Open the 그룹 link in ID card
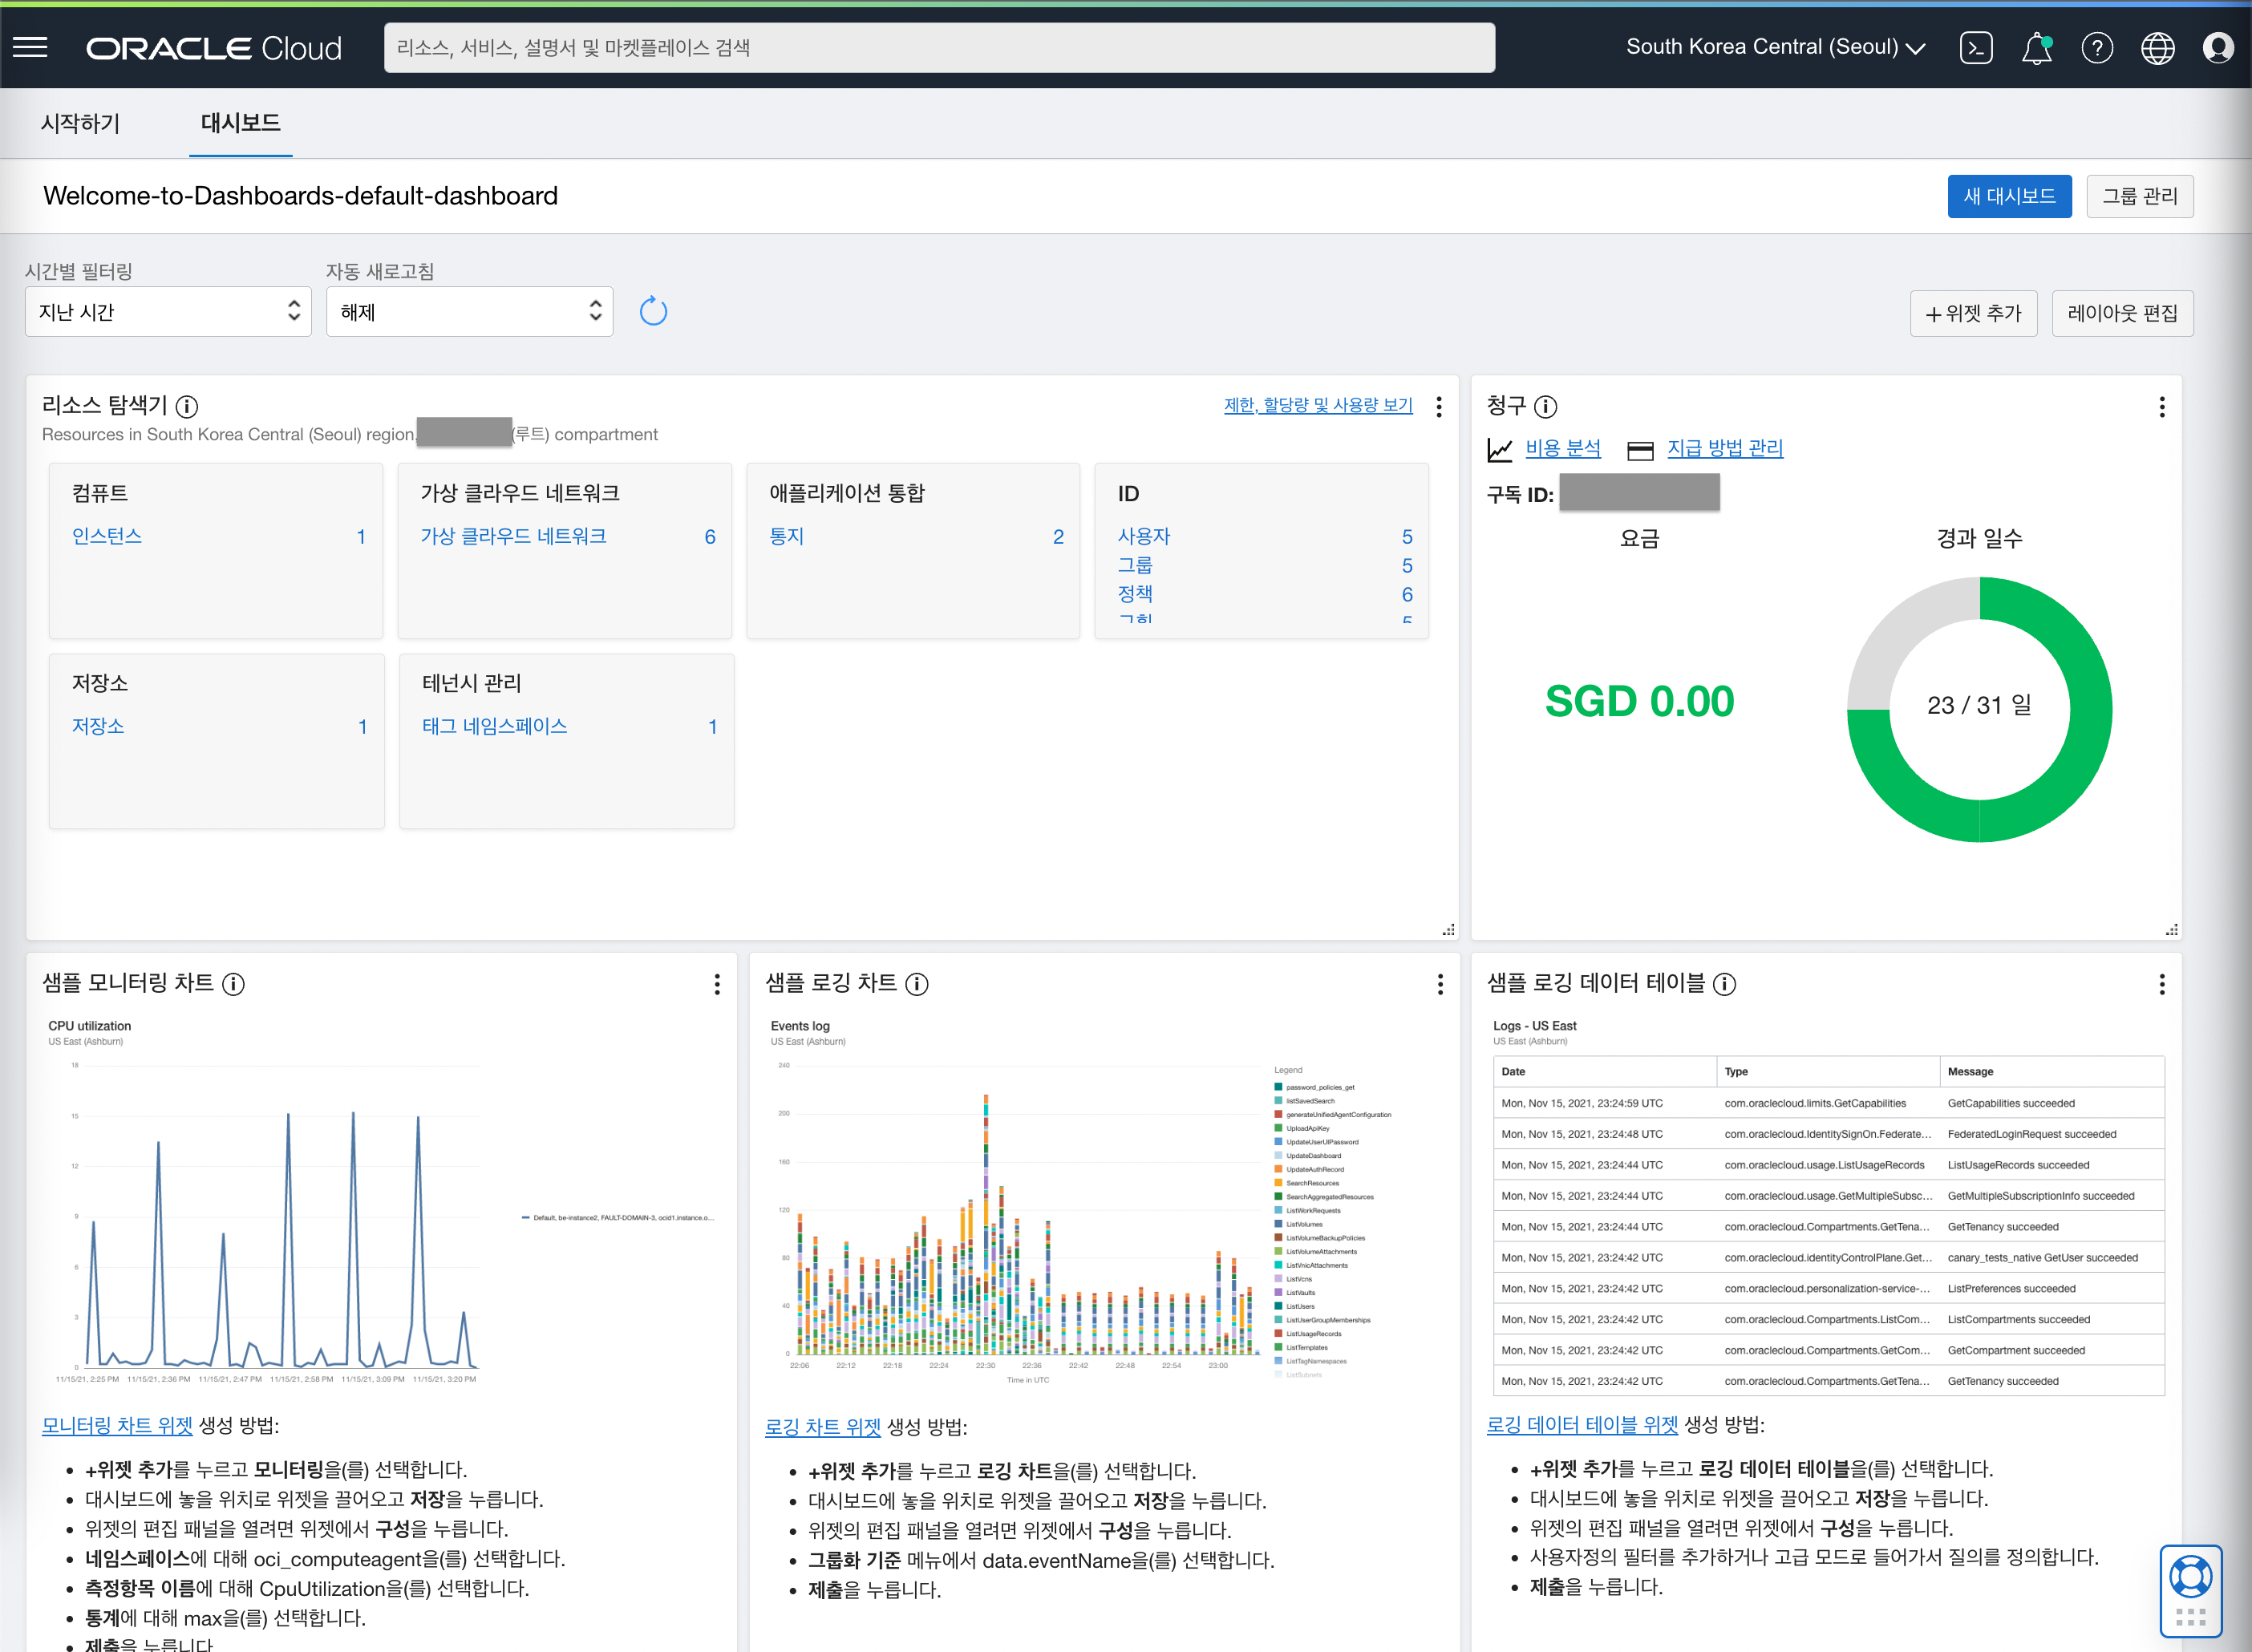Viewport: 2252px width, 1652px height. [1135, 565]
